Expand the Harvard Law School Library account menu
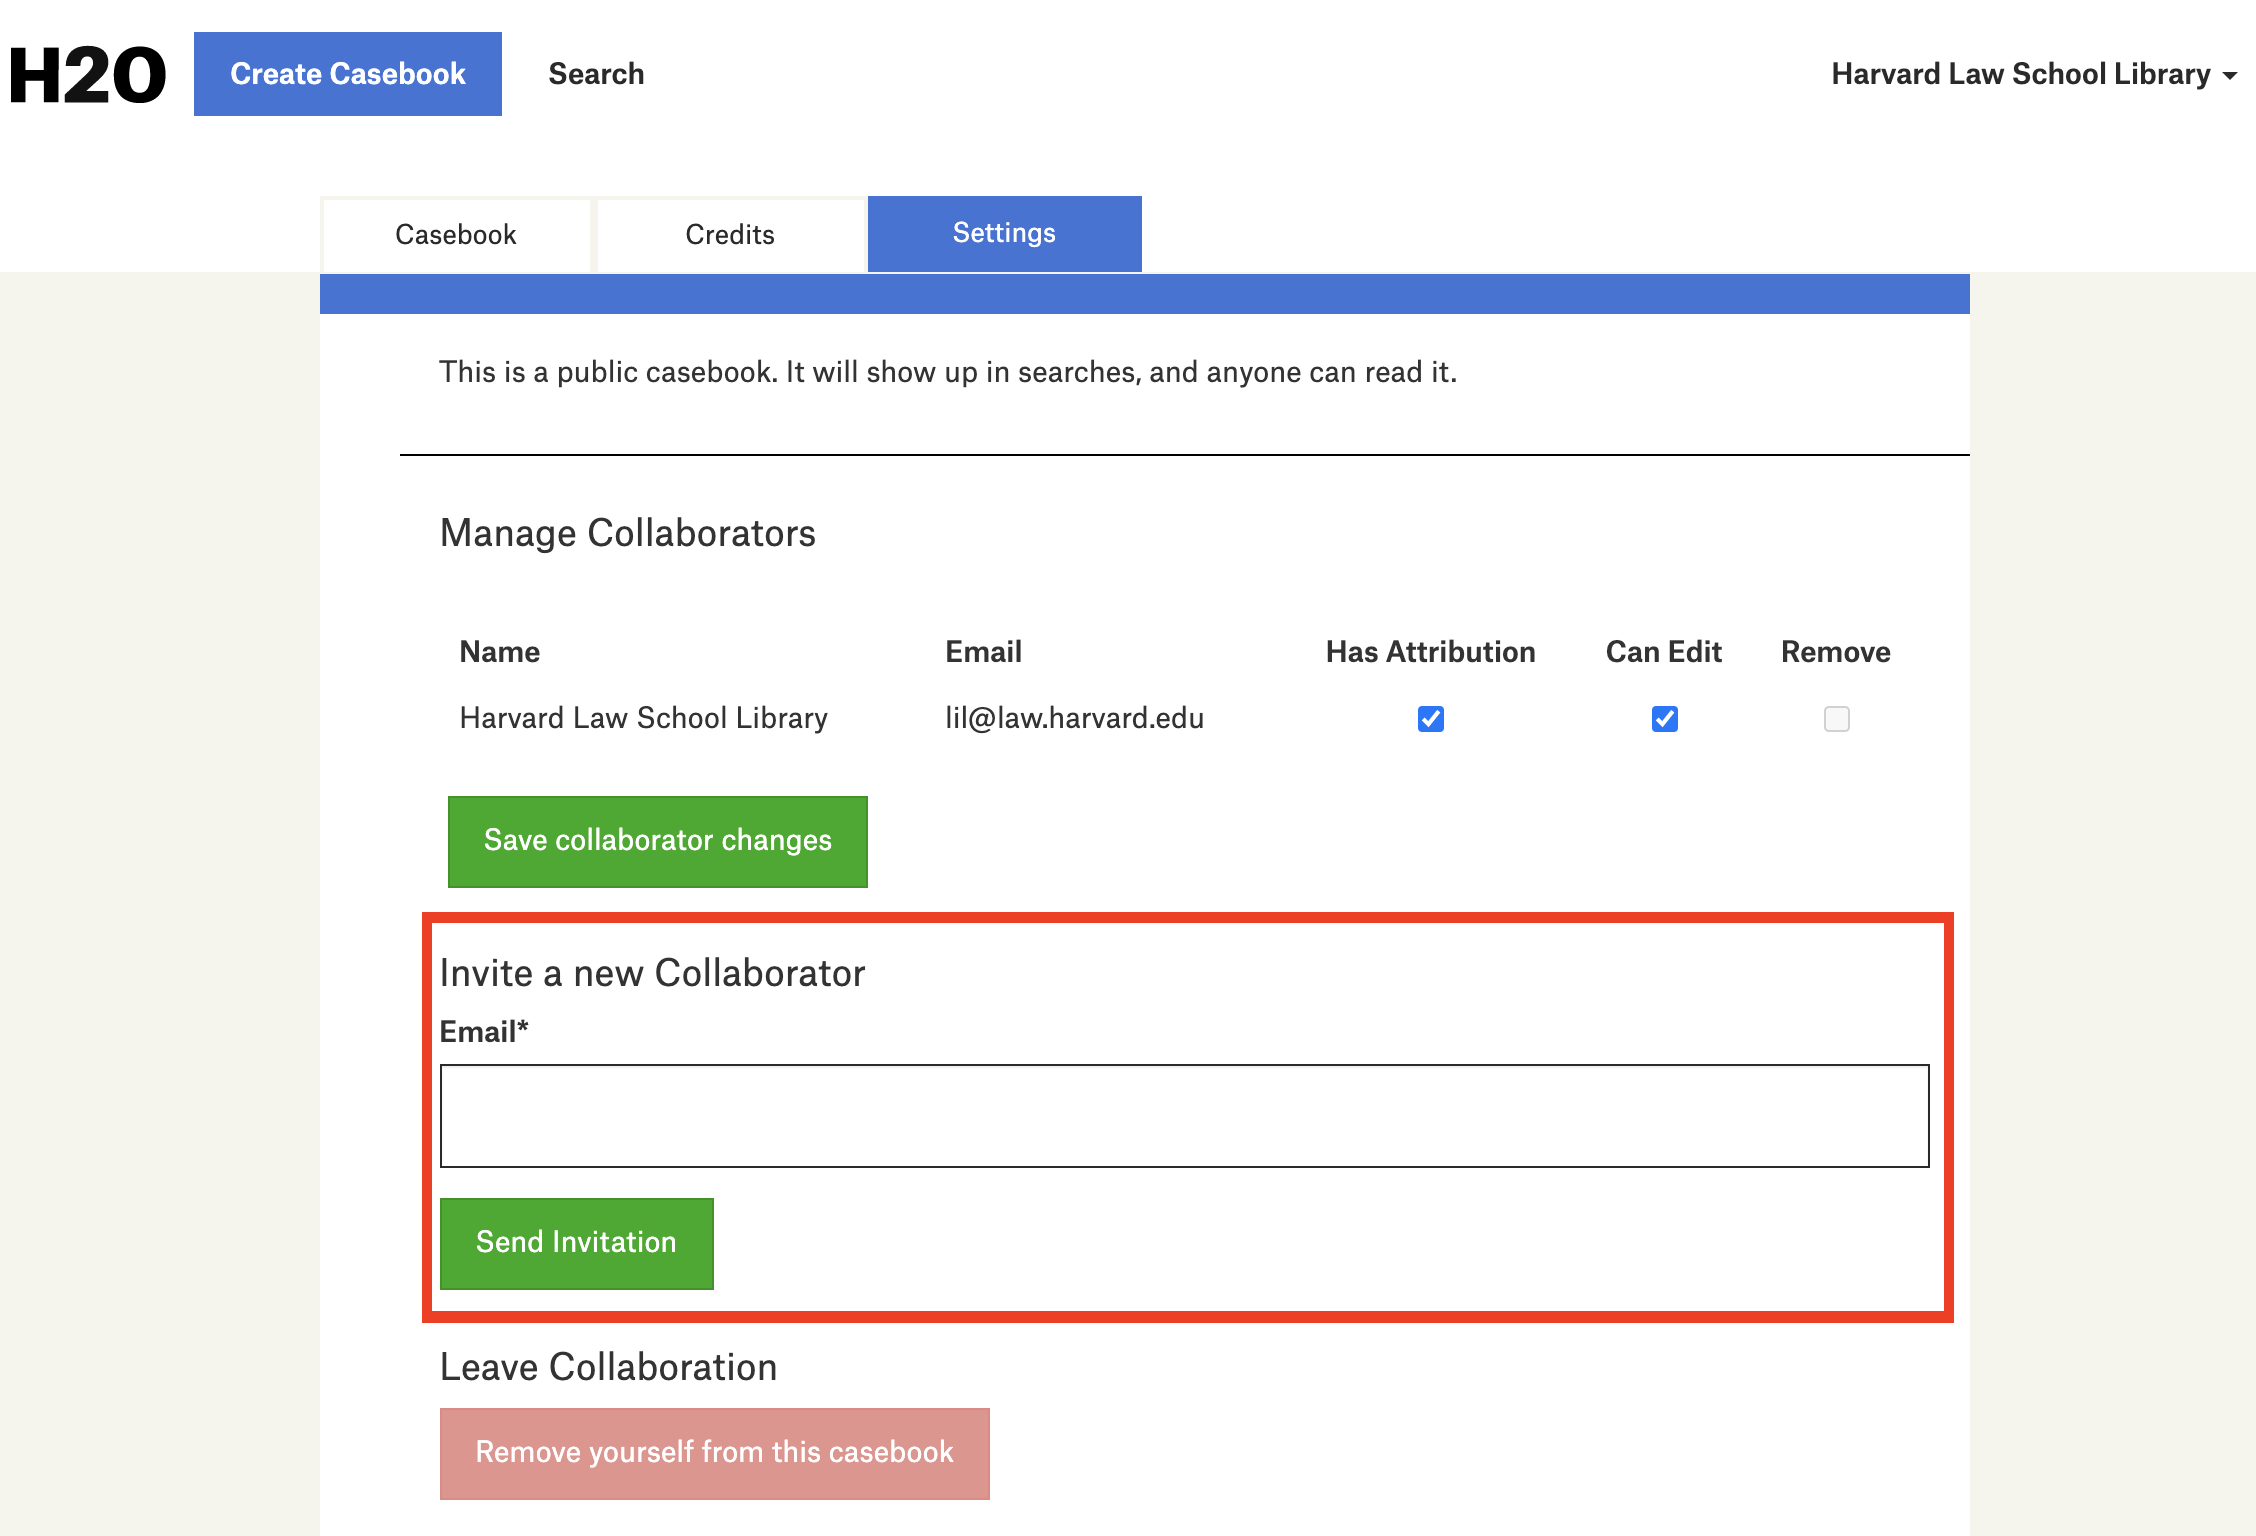Image resolution: width=2256 pixels, height=1536 pixels. click(x=2034, y=74)
